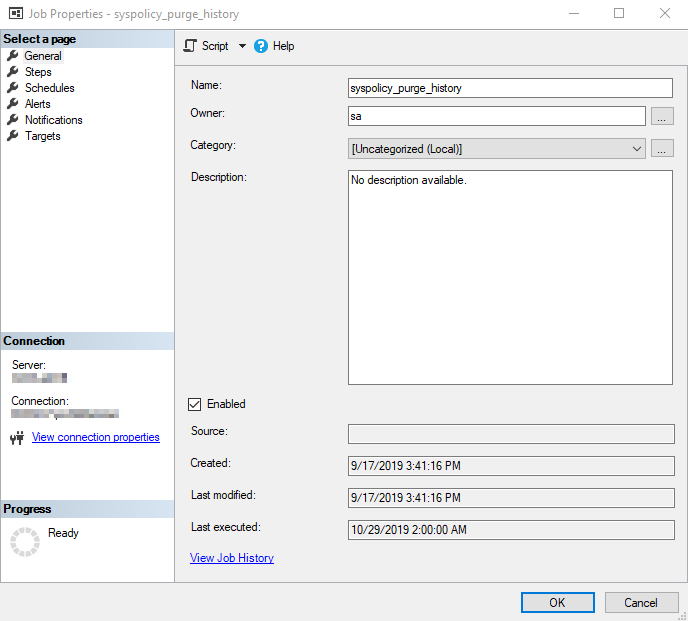Viewport: 688px width, 621px height.
Task: Expand the Script dropdown arrow
Action: click(242, 46)
